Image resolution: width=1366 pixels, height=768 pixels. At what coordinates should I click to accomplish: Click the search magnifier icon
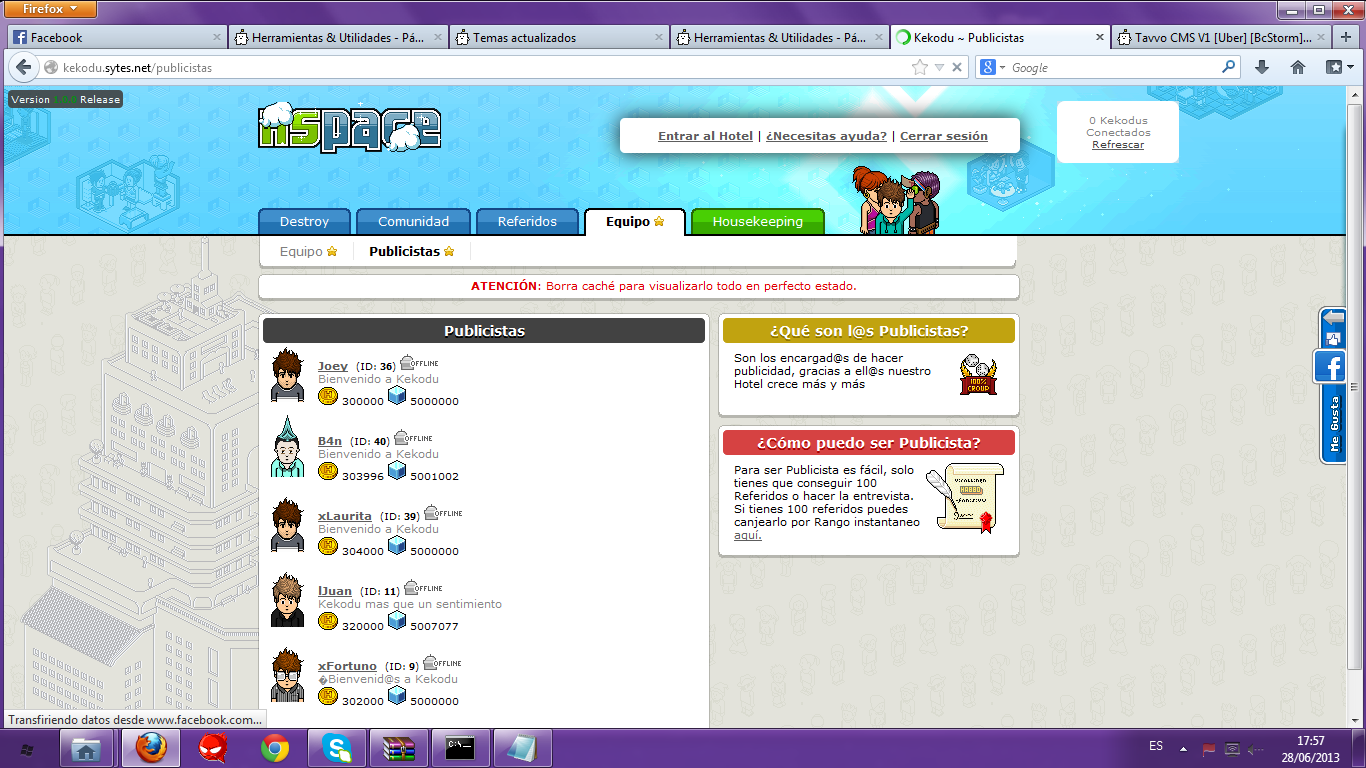click(x=1229, y=67)
